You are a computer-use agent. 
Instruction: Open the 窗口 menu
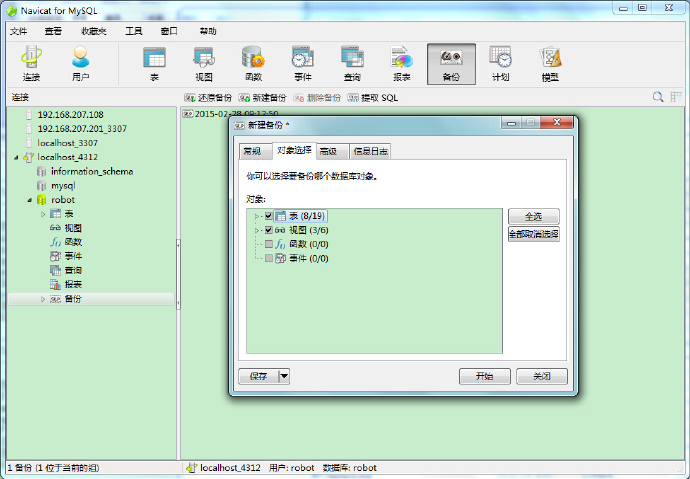click(169, 31)
